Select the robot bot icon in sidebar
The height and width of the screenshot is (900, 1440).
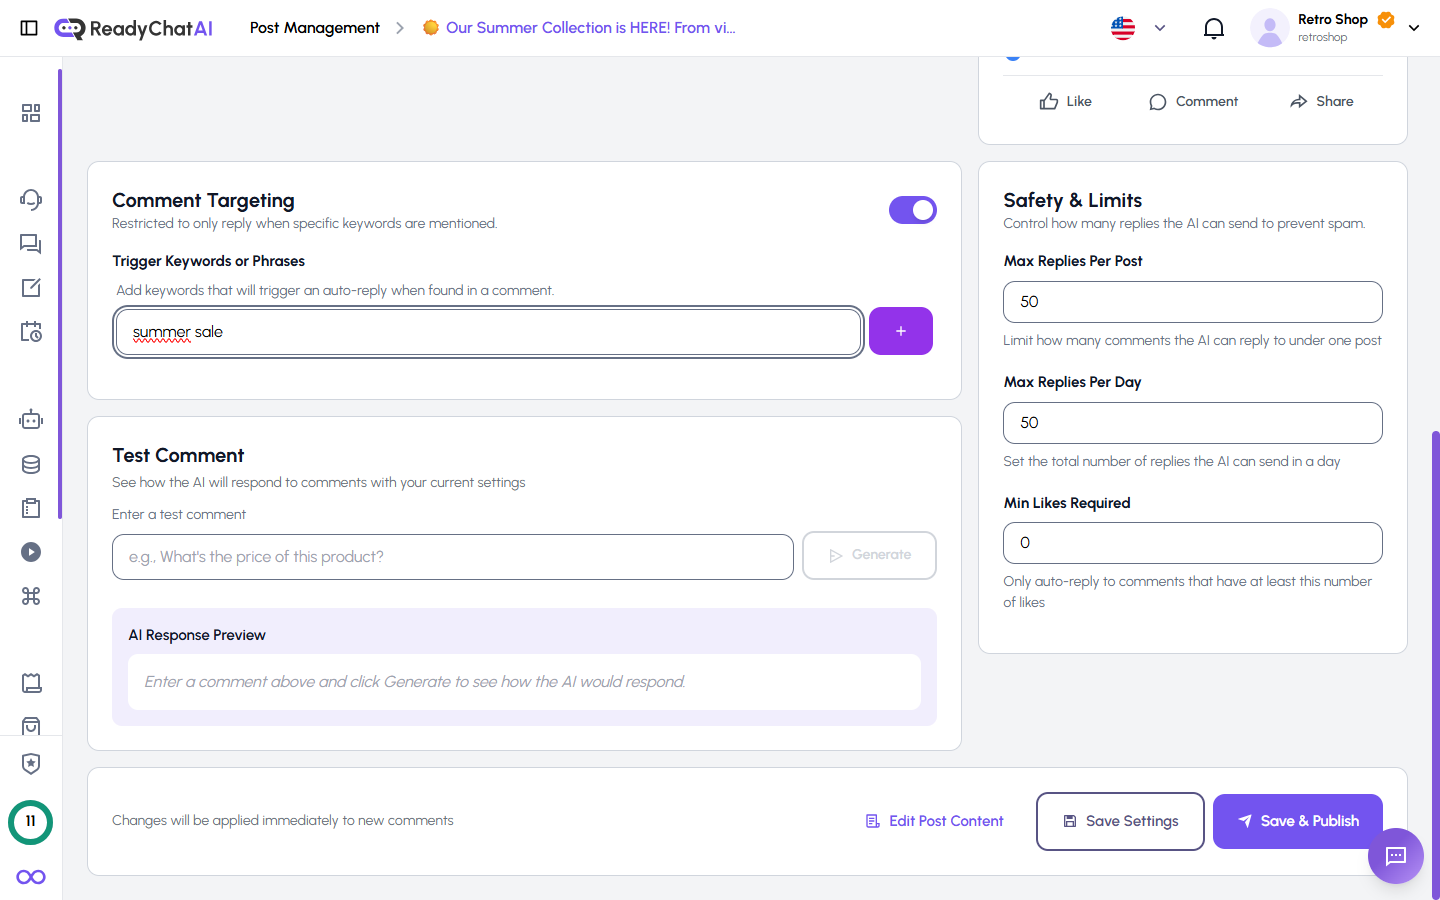pos(31,420)
